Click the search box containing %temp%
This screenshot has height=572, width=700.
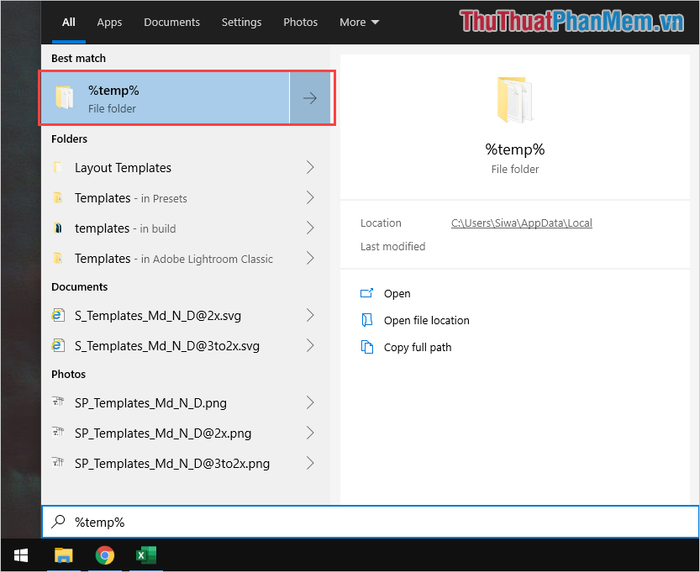(x=370, y=522)
